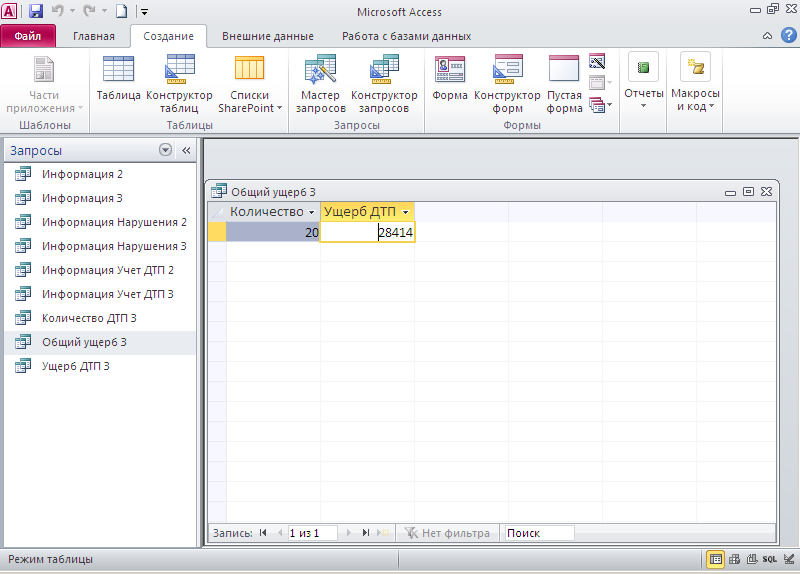
Task: Launch Конструктор таблиц
Action: [x=179, y=84]
